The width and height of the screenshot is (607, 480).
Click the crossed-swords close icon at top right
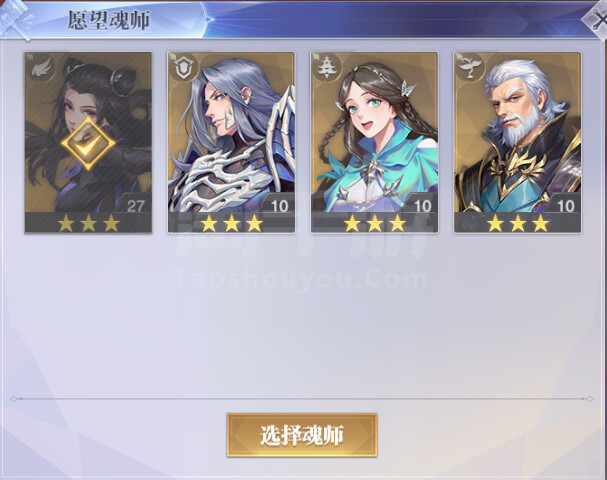pos(597,19)
